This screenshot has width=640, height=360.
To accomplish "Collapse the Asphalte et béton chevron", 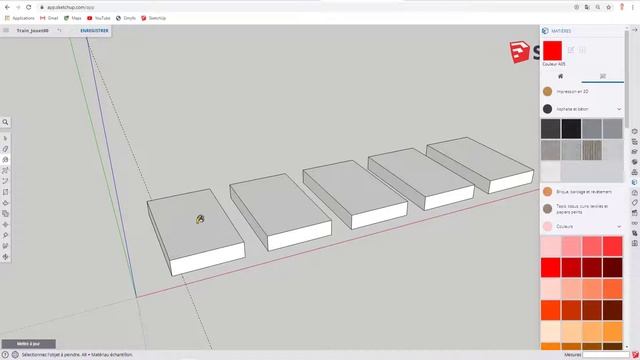I will (619, 109).
